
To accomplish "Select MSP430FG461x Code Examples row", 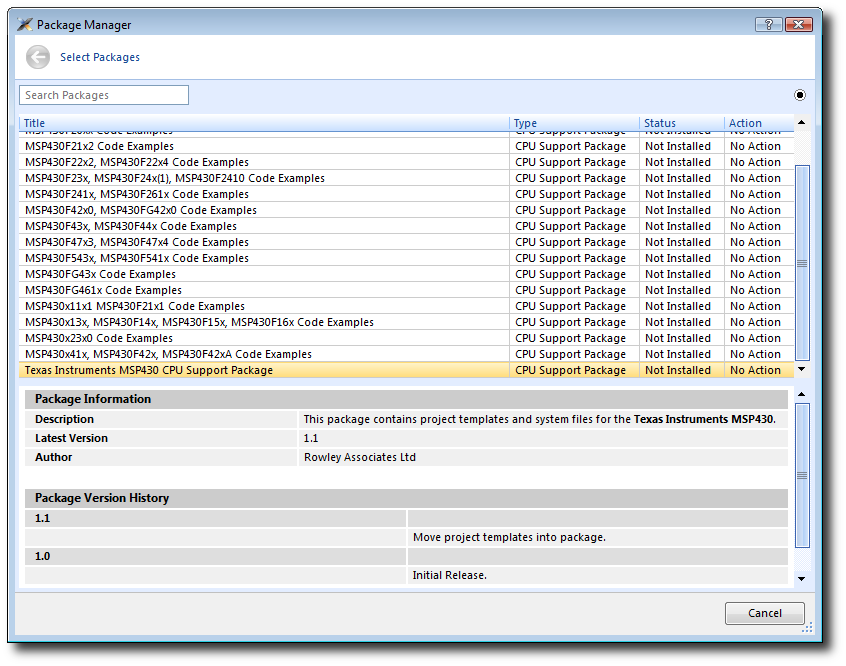I will click(x=103, y=290).
